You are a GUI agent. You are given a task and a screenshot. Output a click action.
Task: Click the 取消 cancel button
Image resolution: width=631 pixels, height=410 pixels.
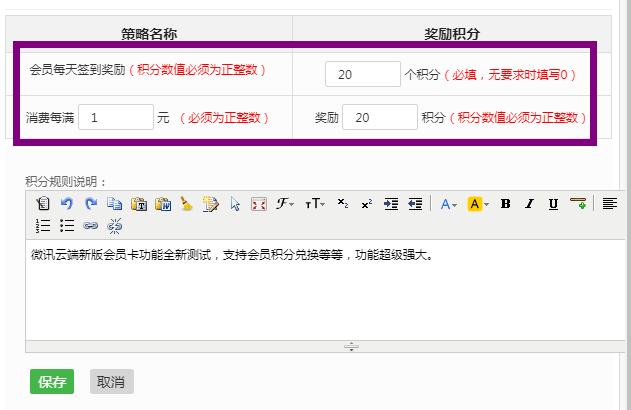[111, 381]
